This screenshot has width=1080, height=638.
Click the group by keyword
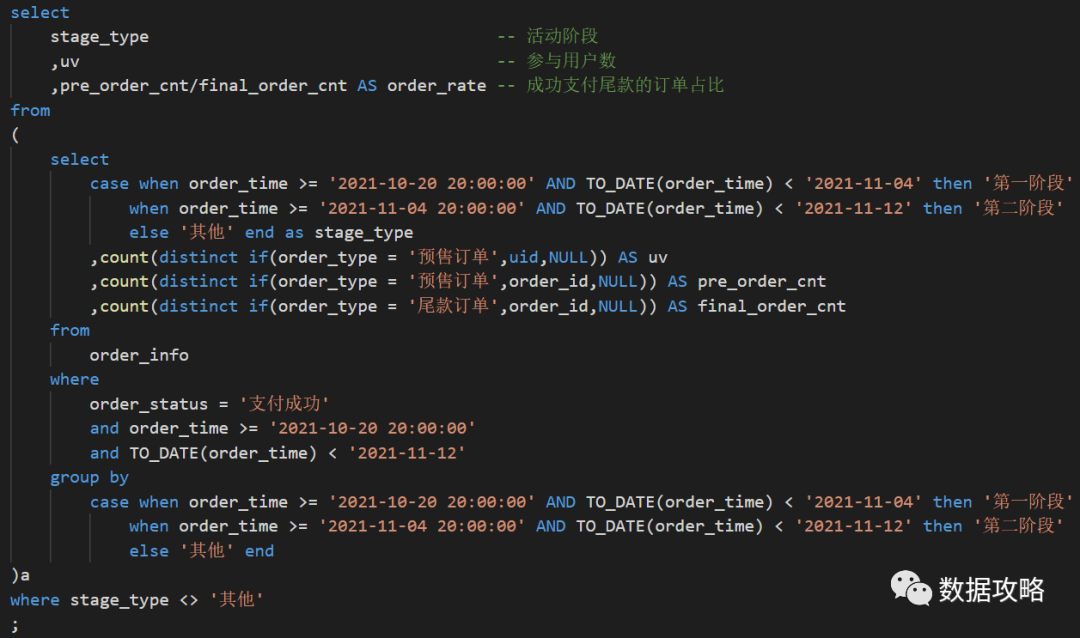click(89, 477)
